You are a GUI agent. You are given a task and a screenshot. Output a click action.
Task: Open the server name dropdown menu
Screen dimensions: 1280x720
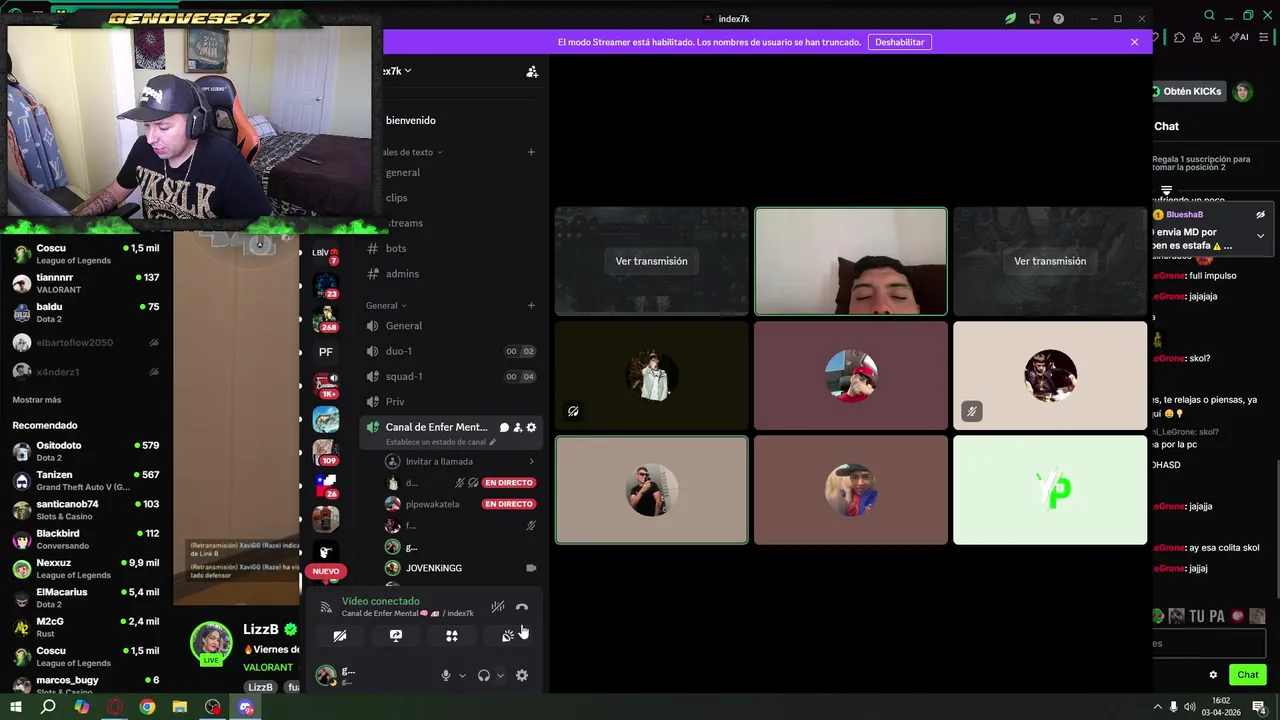tap(397, 71)
